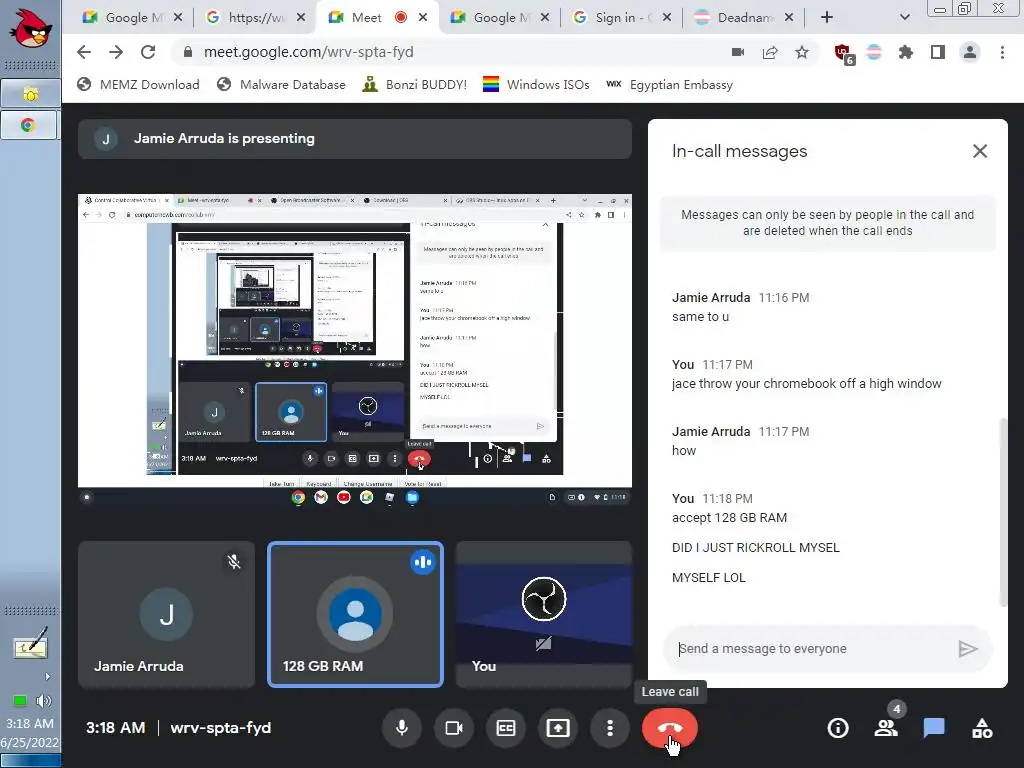Close the active Meet tab
This screenshot has width=1024, height=768.
coord(423,18)
